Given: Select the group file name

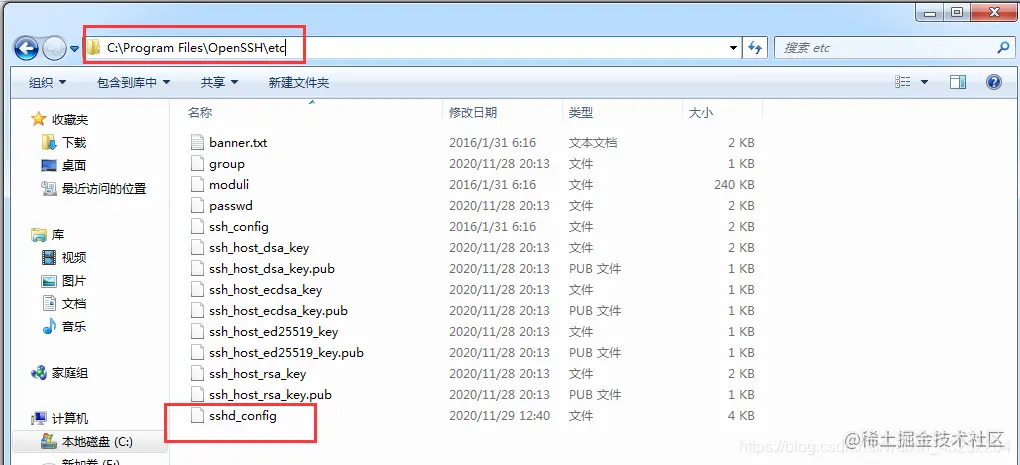Looking at the screenshot, I should 227,164.
